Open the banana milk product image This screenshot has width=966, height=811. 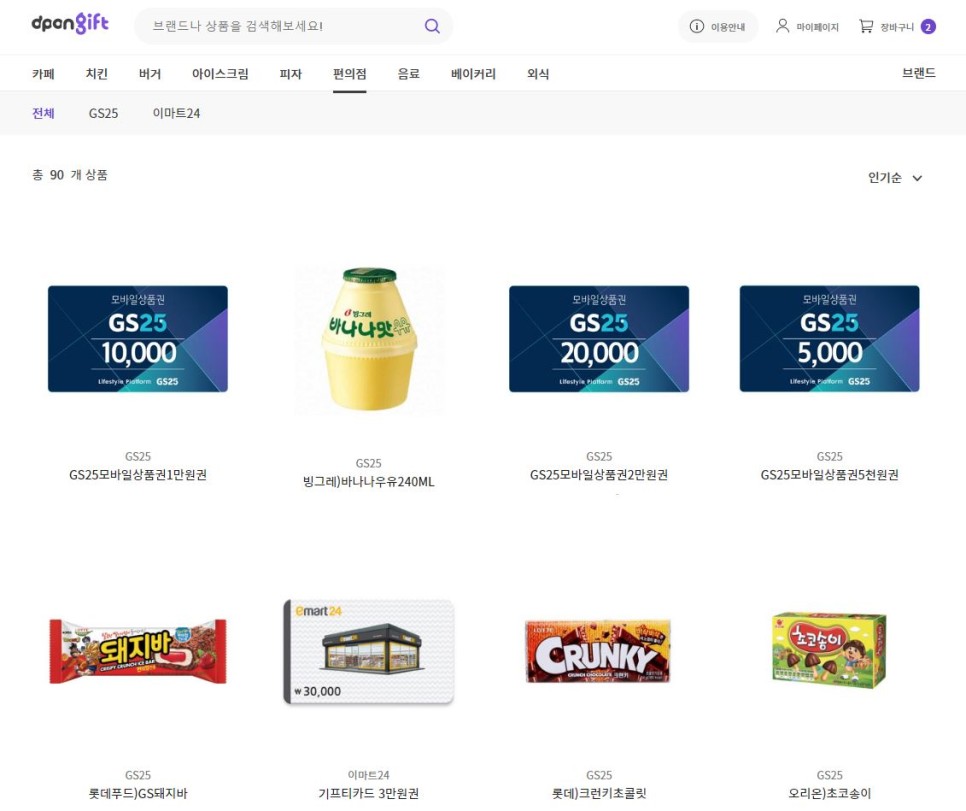coord(369,340)
